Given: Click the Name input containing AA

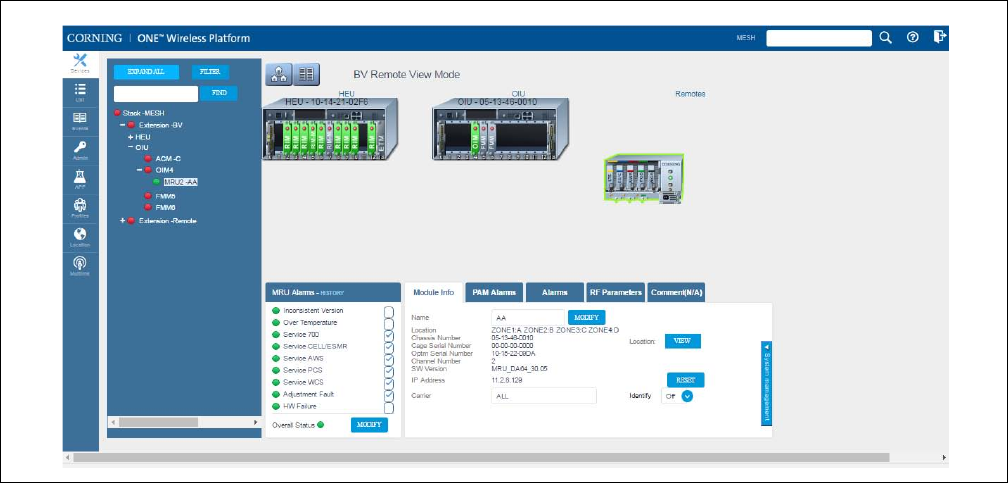Looking at the screenshot, I should 528,318.
